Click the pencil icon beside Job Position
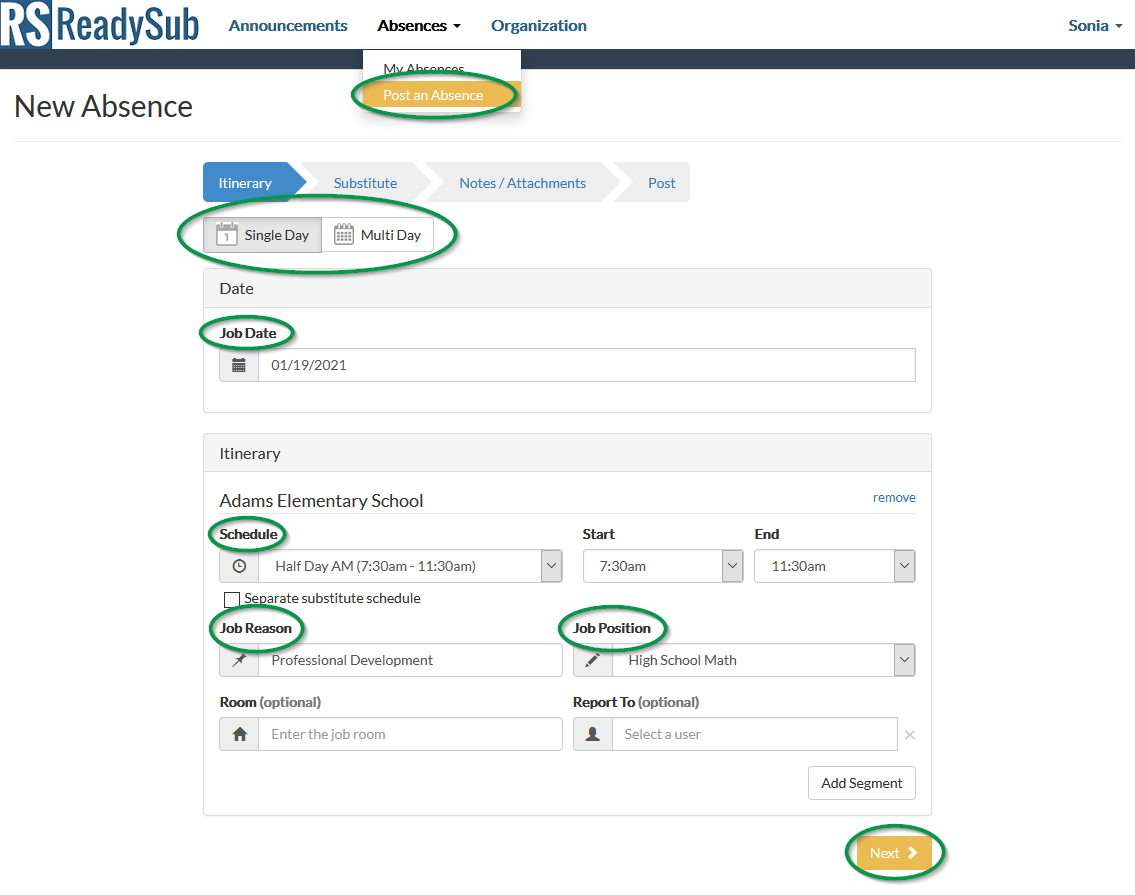 click(x=592, y=660)
